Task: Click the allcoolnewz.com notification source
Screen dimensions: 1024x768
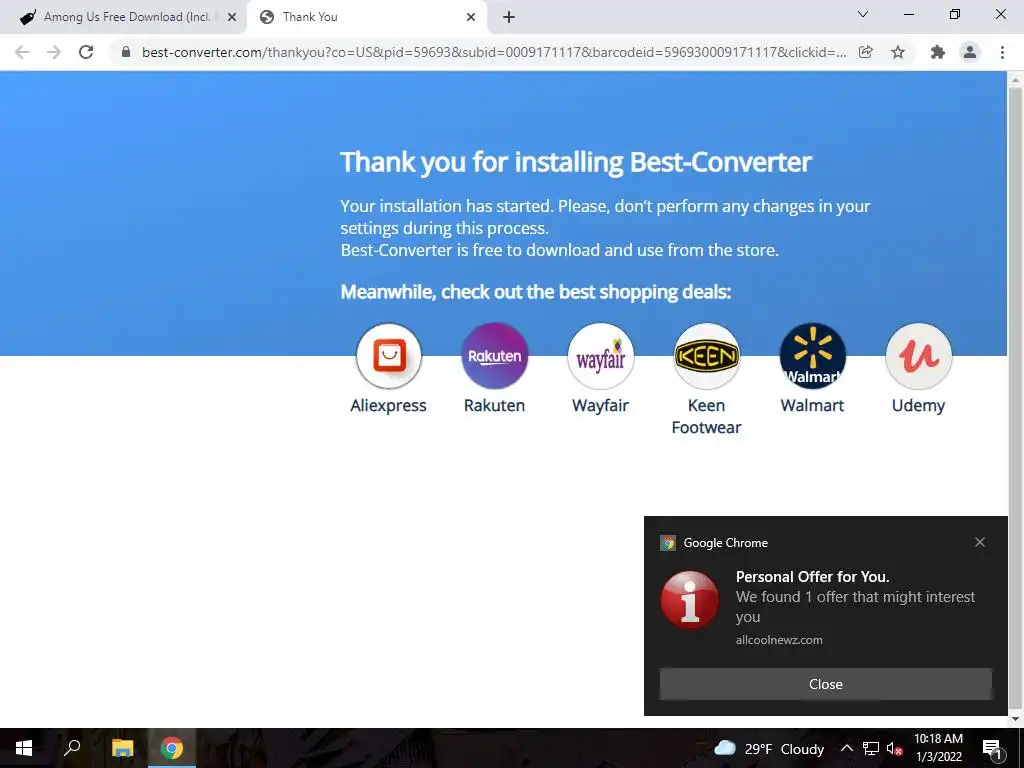Action: [779, 640]
